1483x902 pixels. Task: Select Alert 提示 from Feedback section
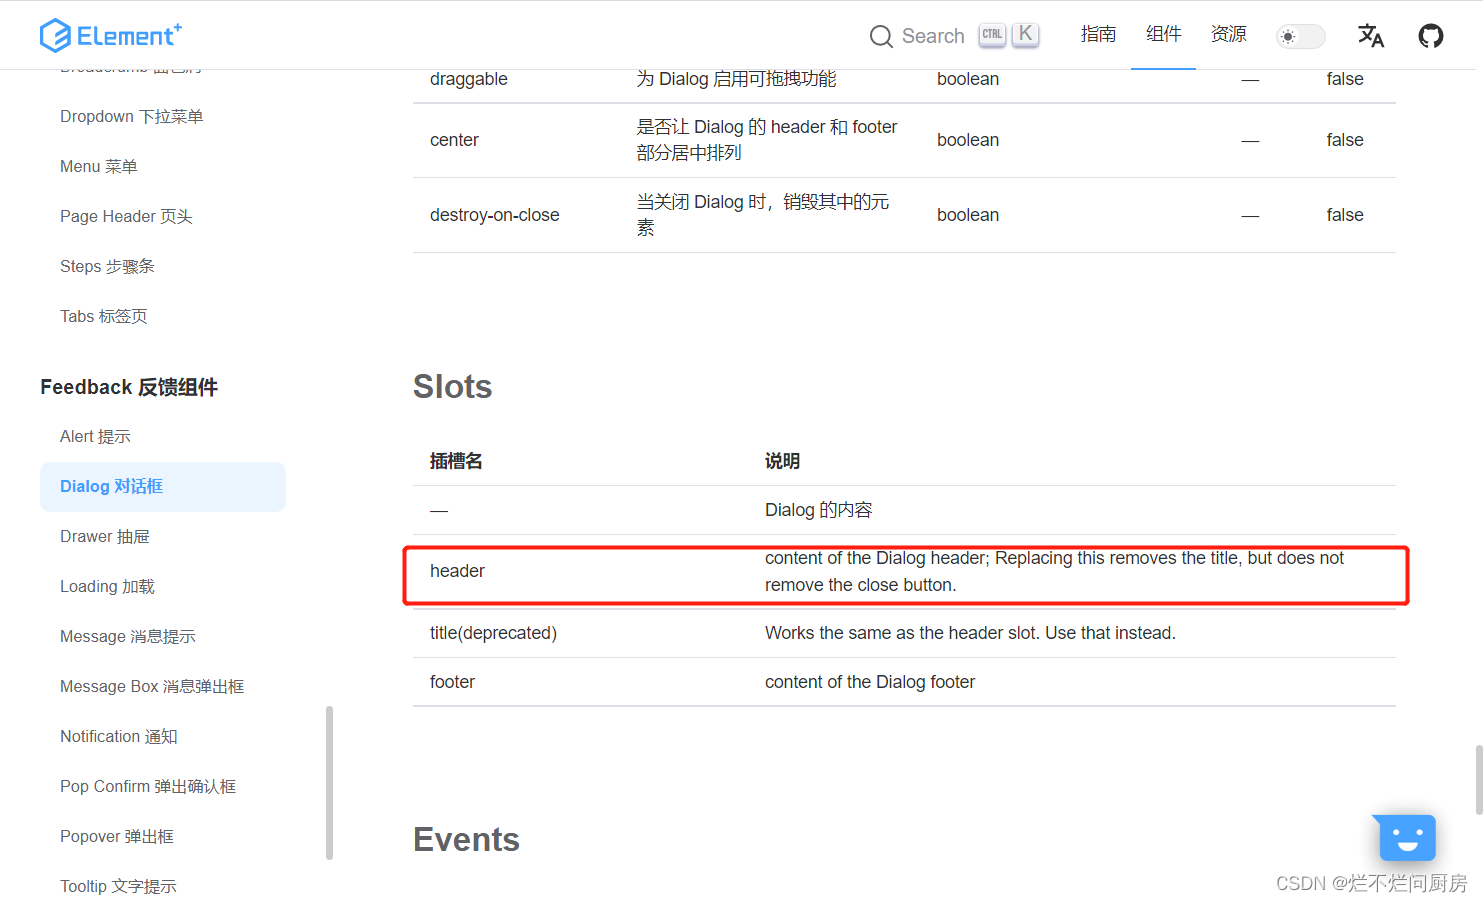click(x=95, y=436)
